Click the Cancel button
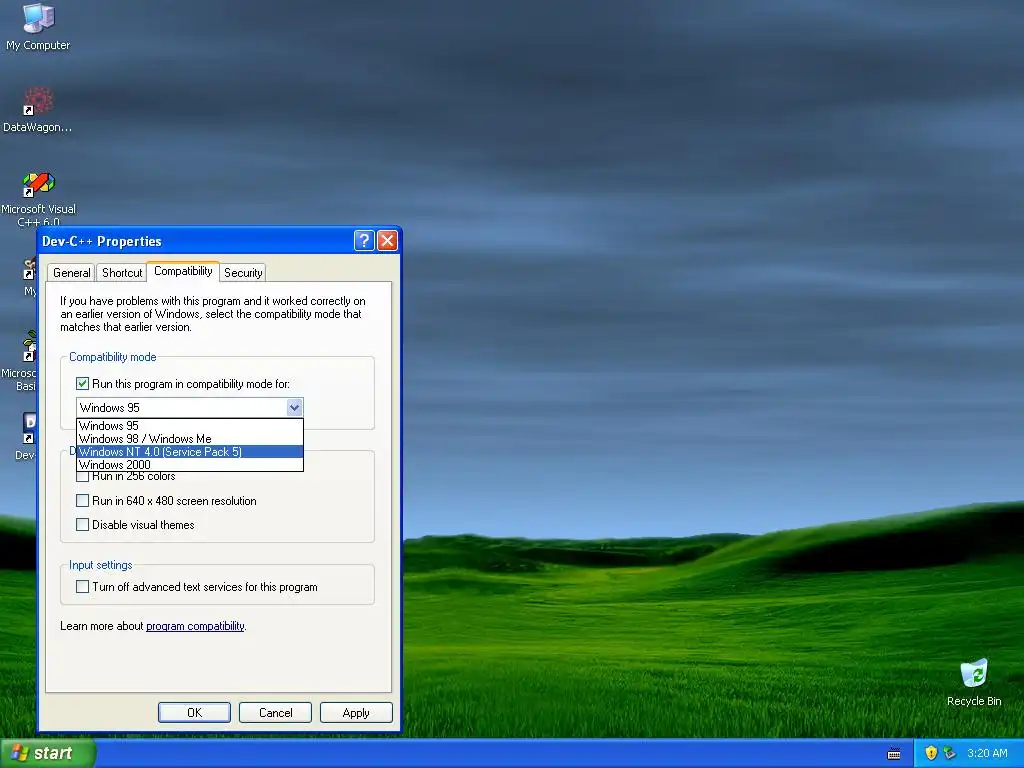The width and height of the screenshot is (1024, 768). pyautogui.click(x=276, y=712)
